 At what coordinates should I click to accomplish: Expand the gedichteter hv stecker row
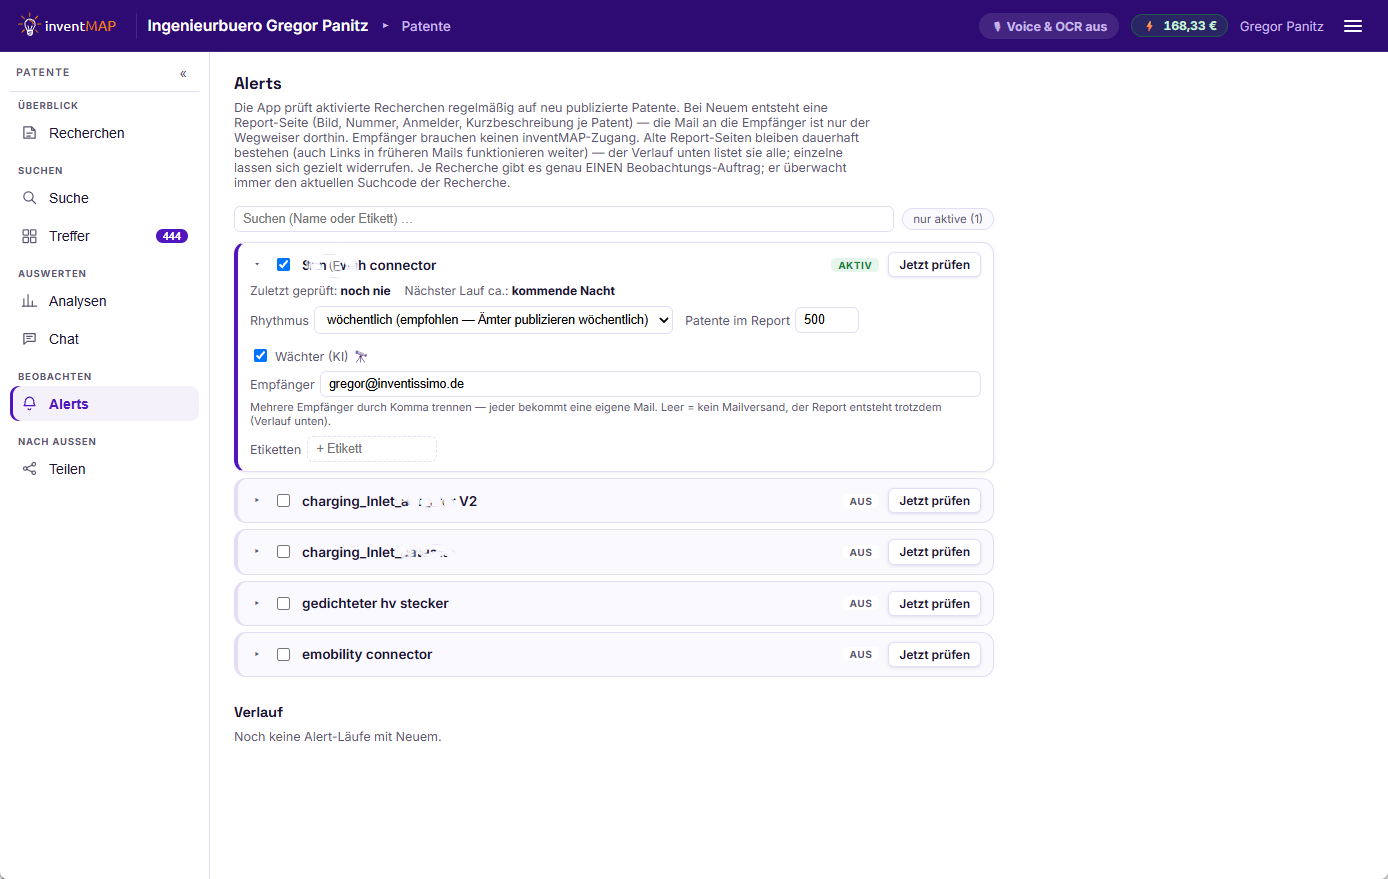point(257,603)
